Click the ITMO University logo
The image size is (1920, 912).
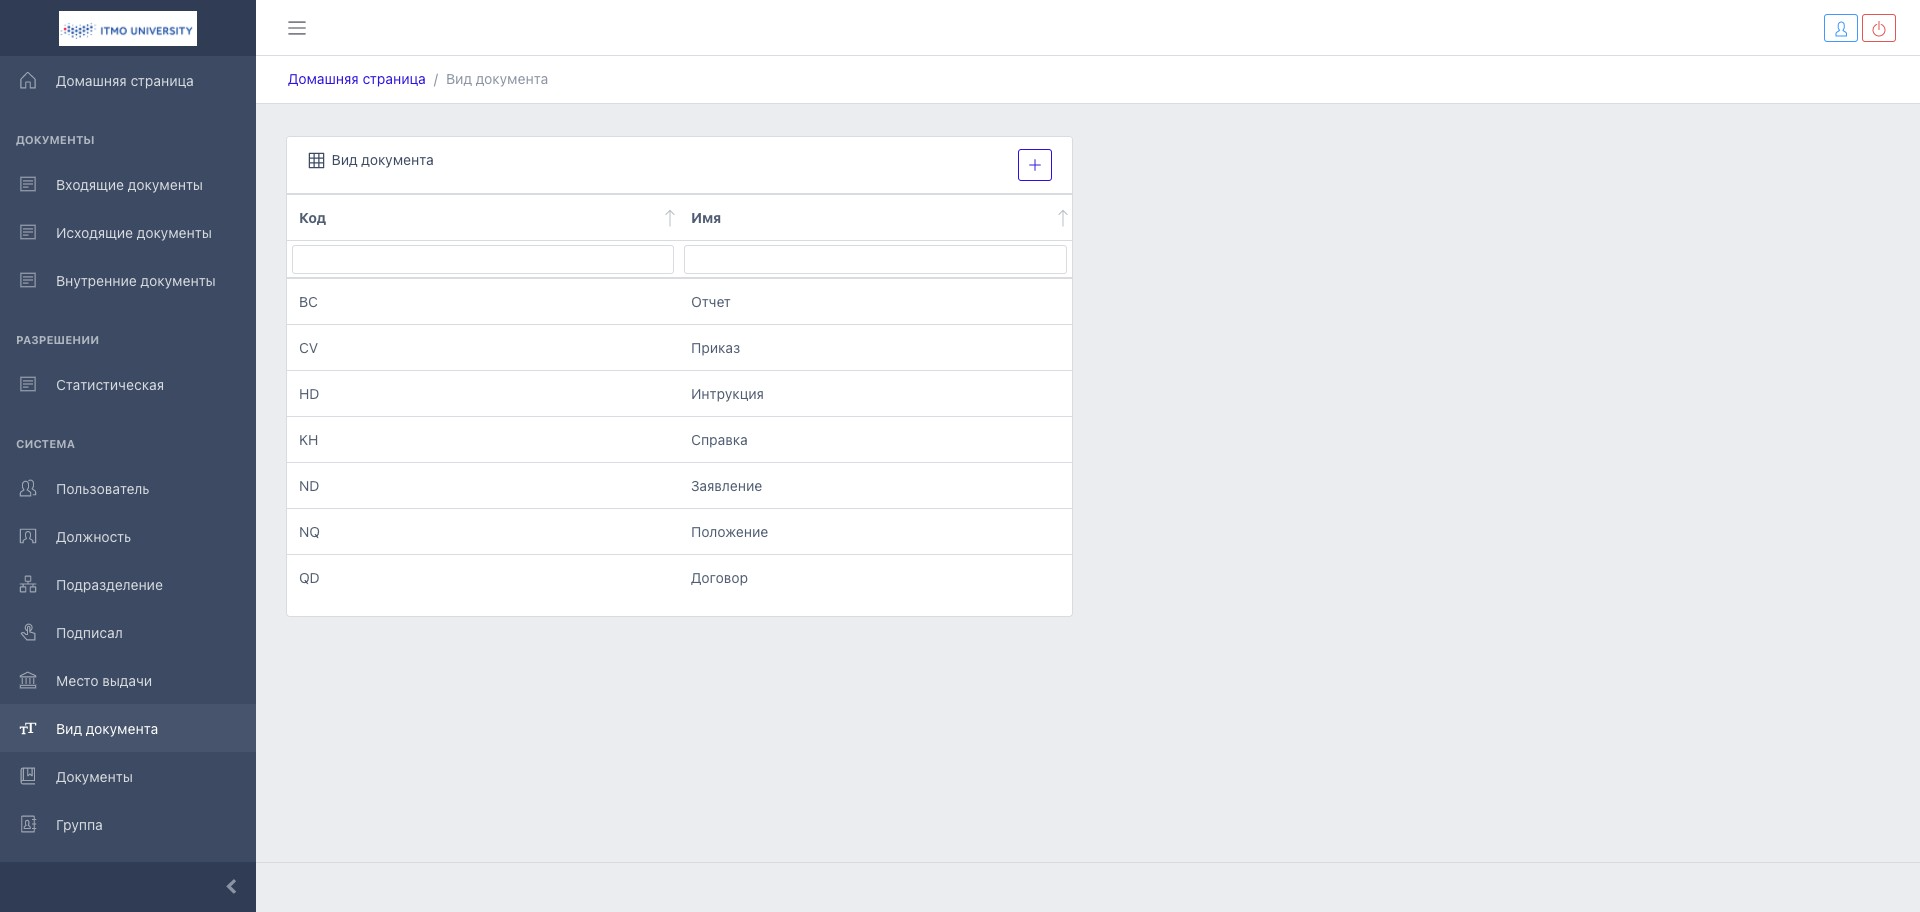click(128, 29)
